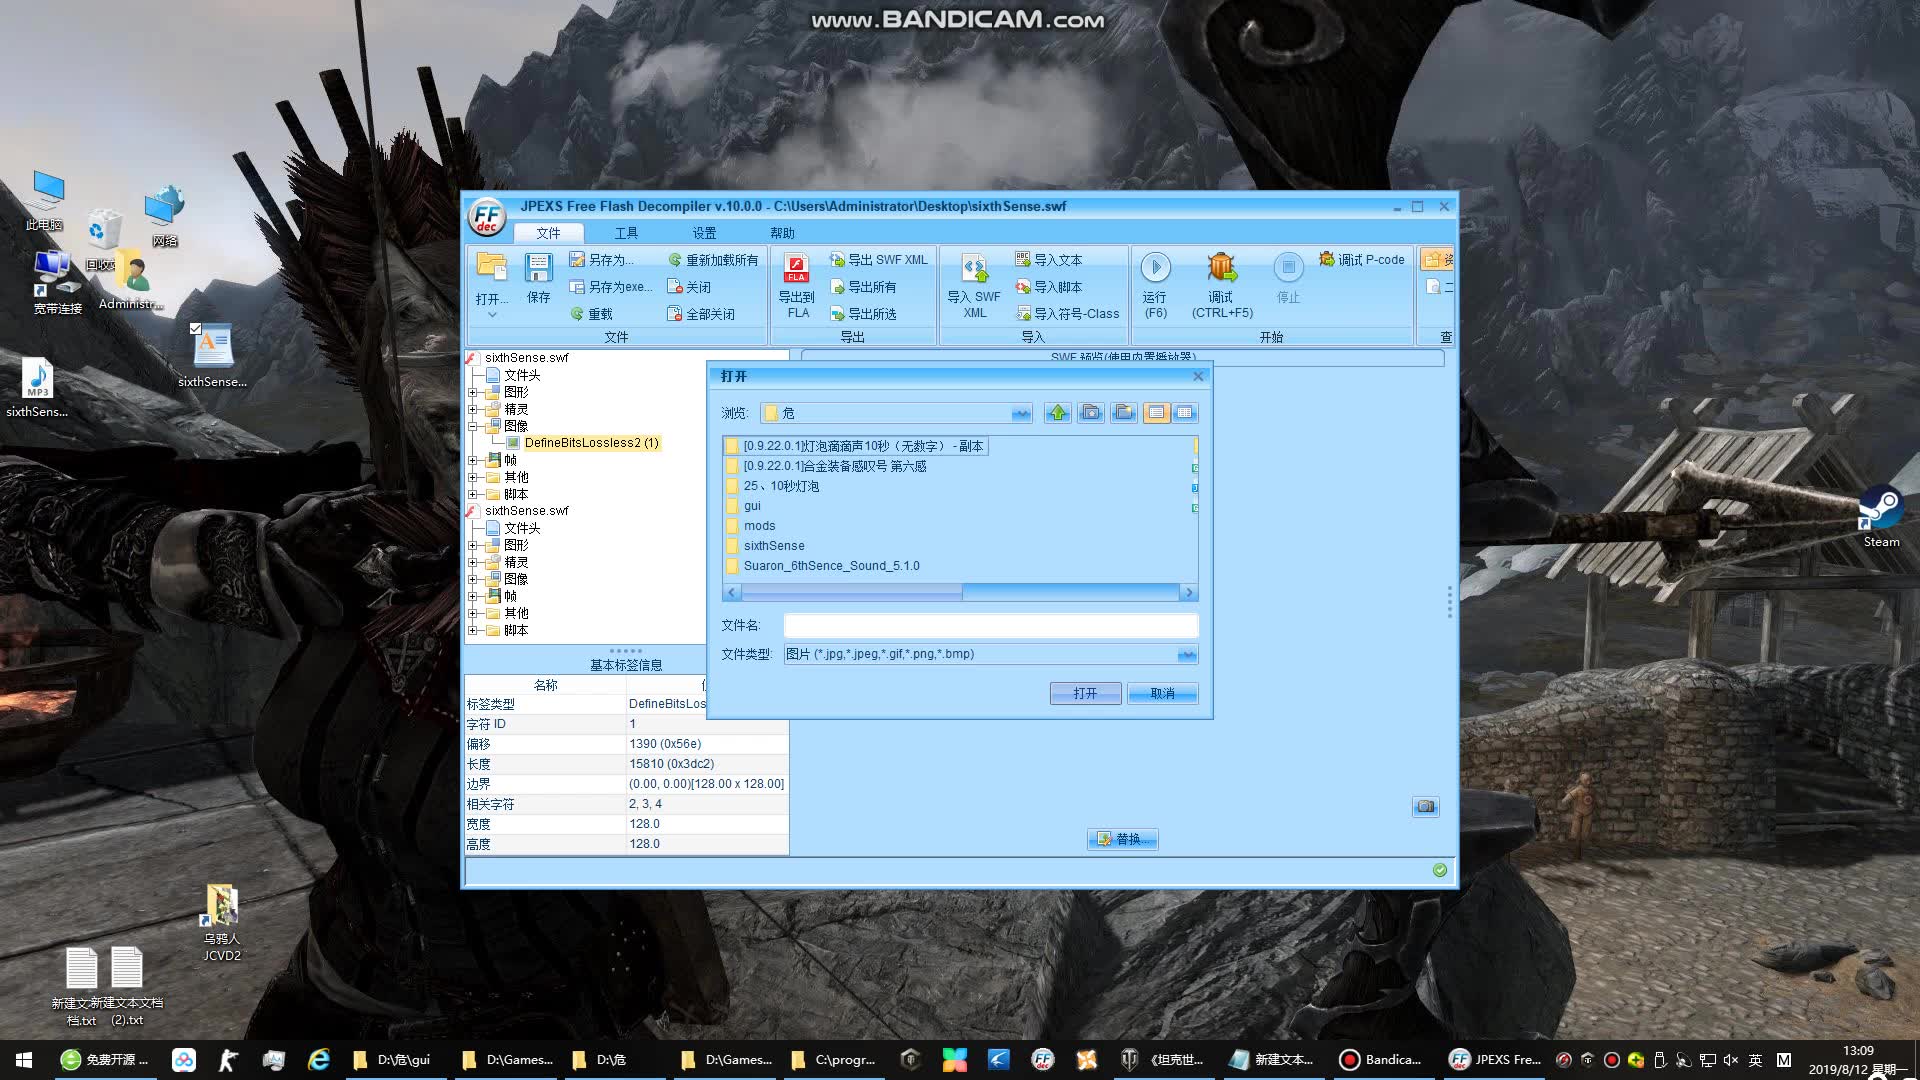
Task: Open the Windows Start menu
Action: pos(24,1060)
